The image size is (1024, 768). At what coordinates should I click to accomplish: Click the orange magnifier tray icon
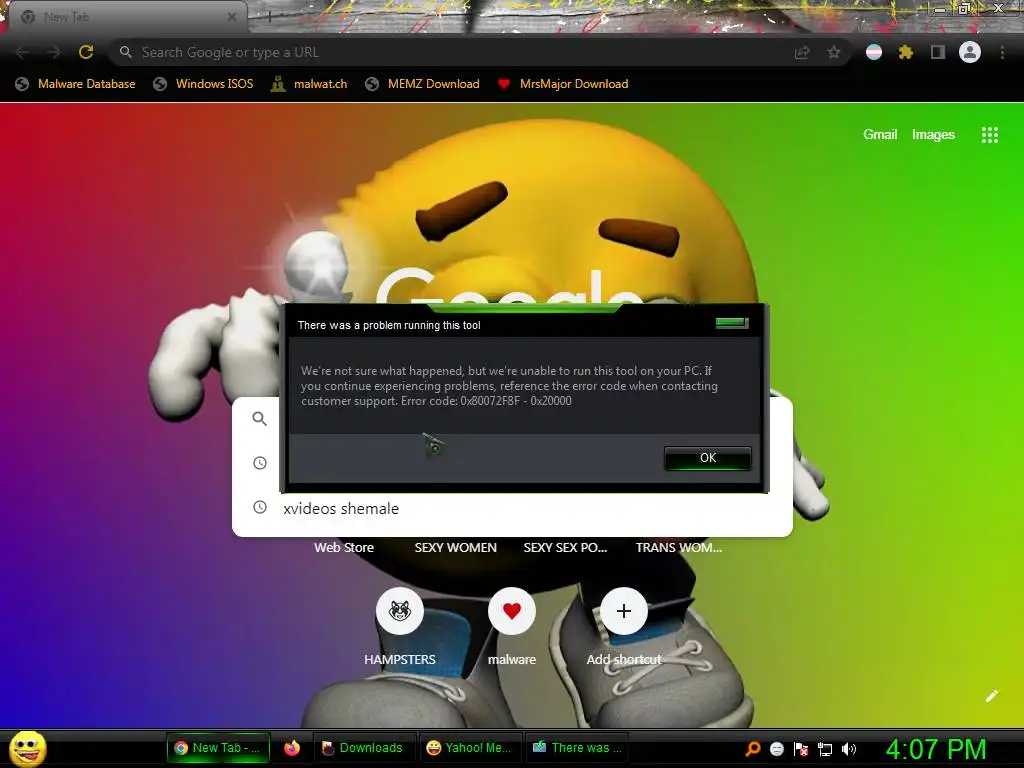point(753,749)
